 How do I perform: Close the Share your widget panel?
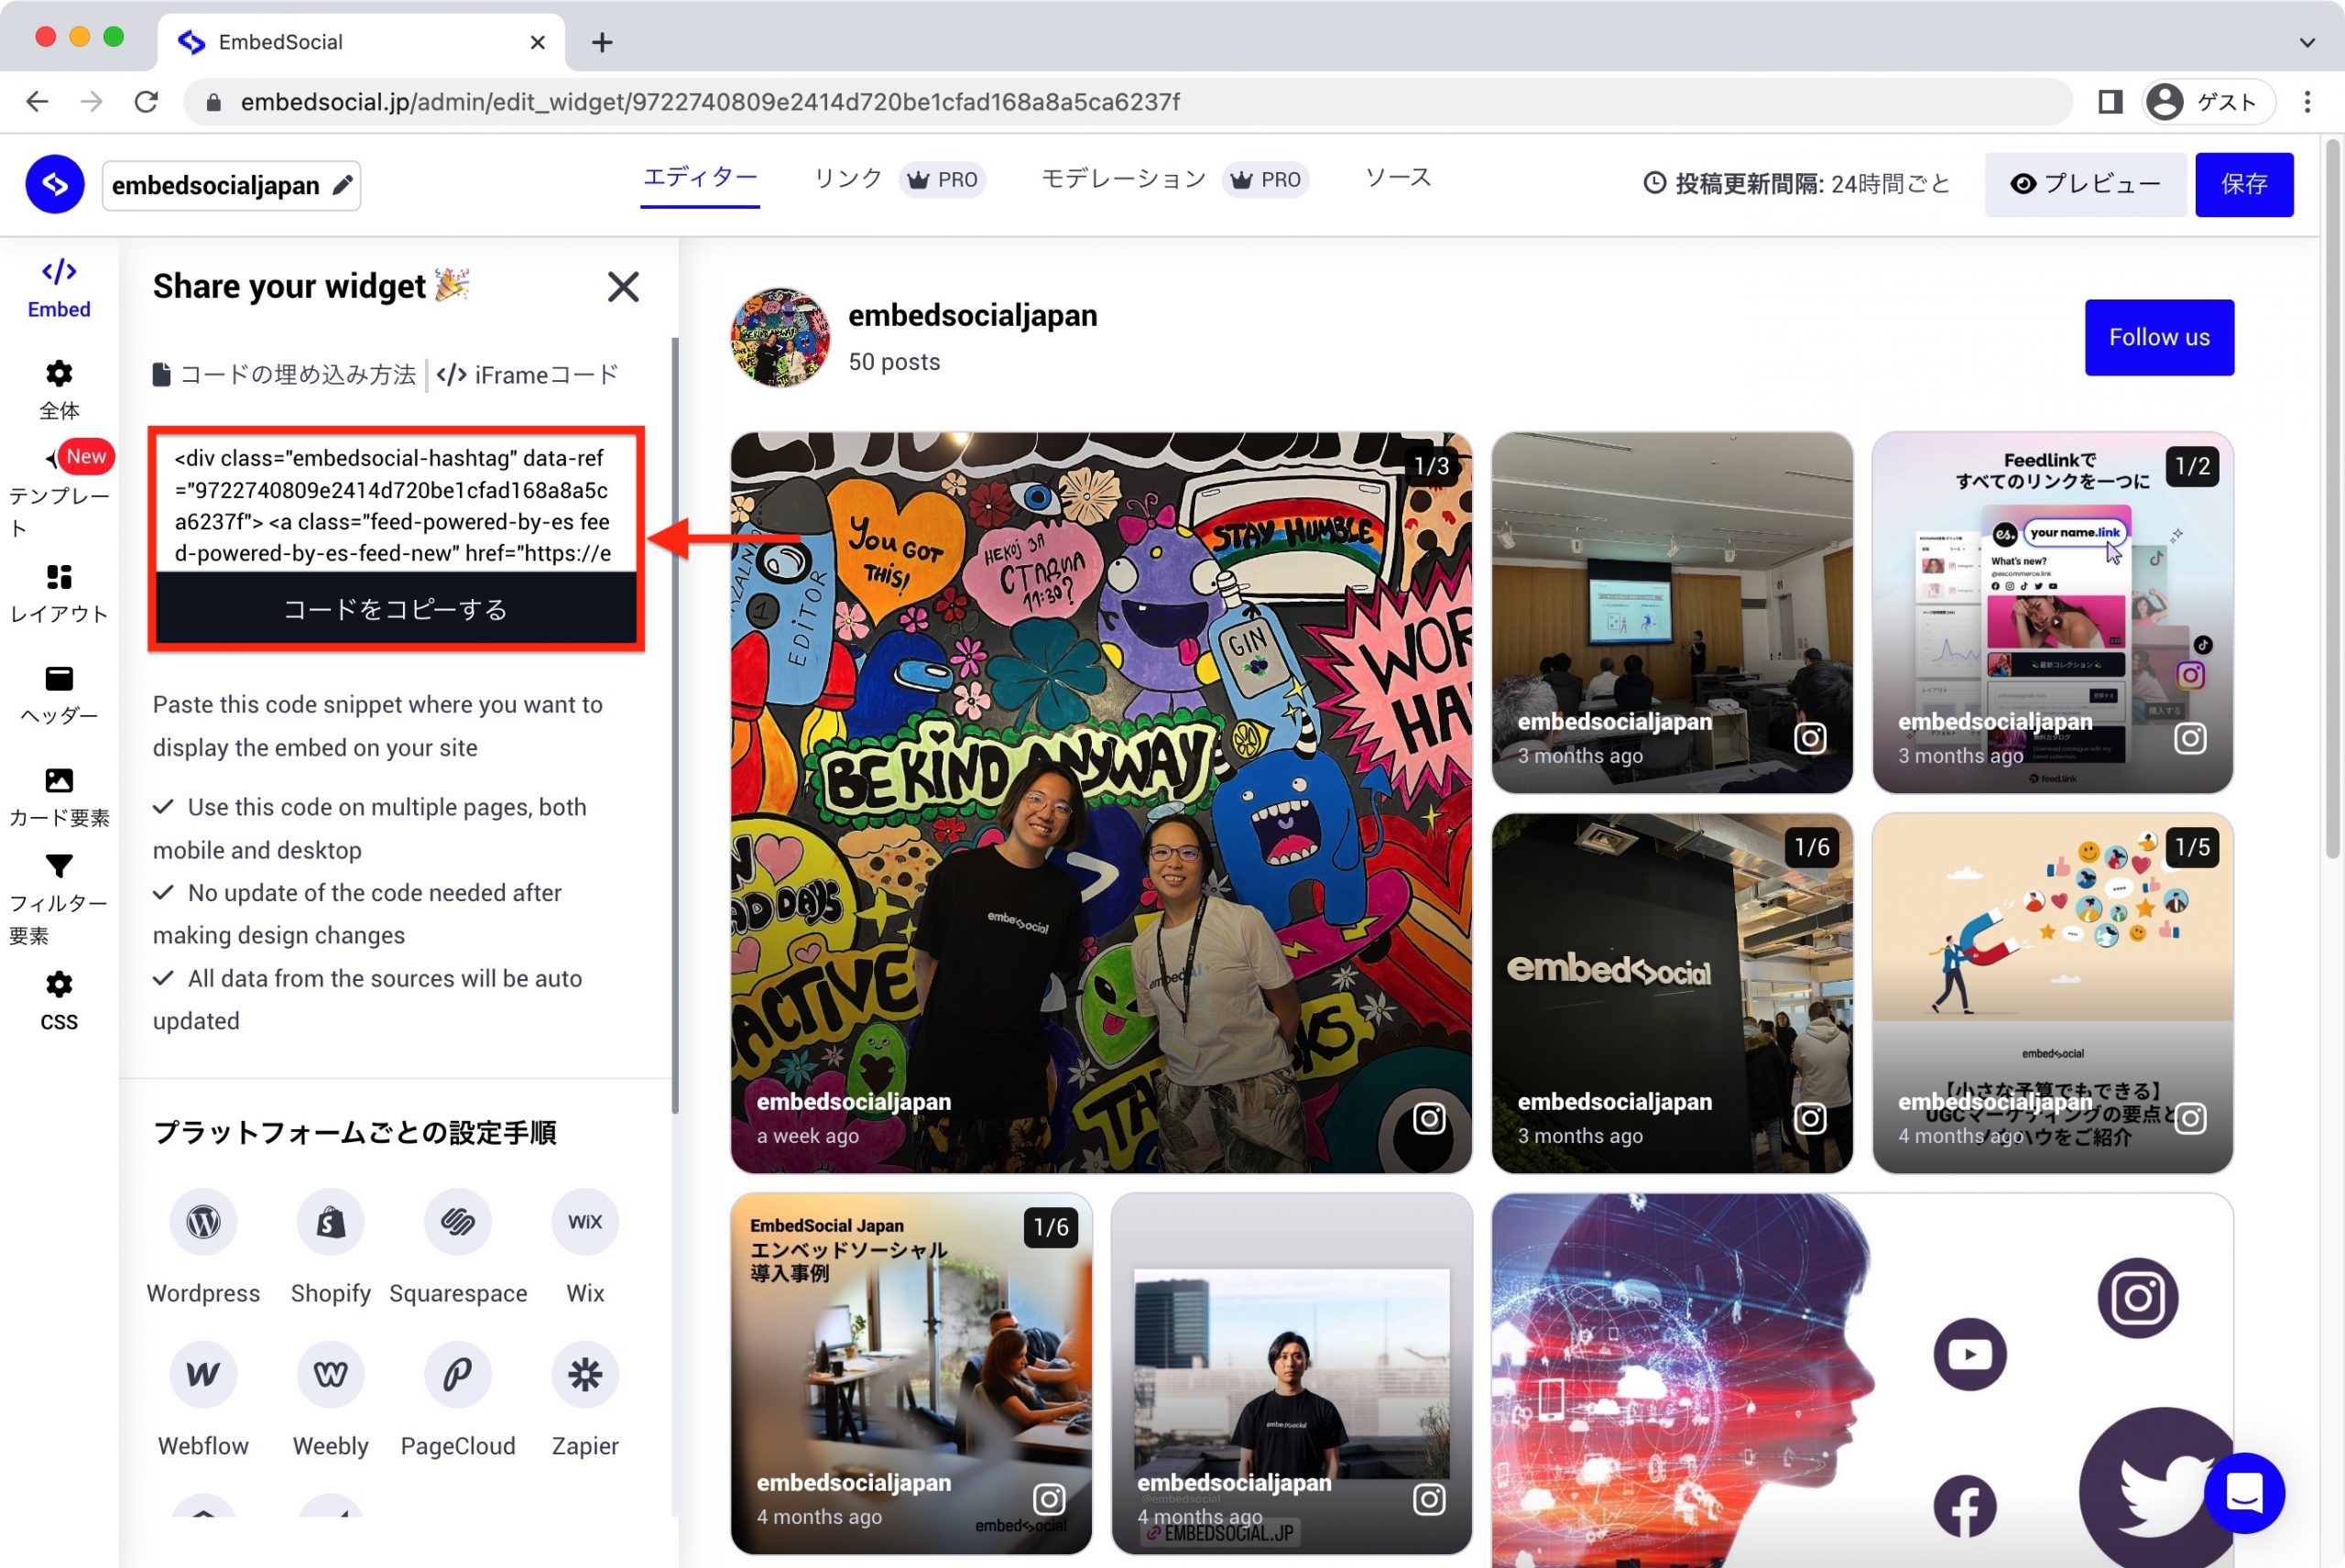coord(623,287)
